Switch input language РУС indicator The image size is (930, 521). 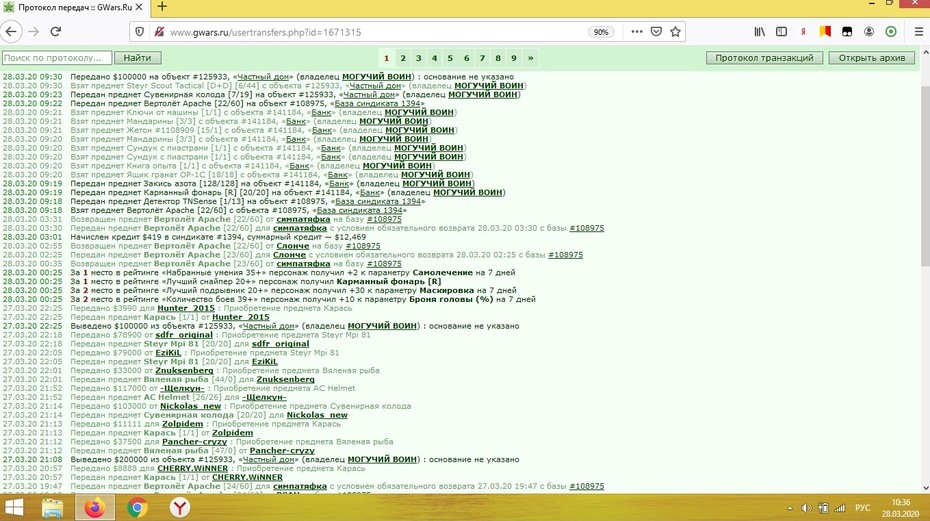coord(862,508)
